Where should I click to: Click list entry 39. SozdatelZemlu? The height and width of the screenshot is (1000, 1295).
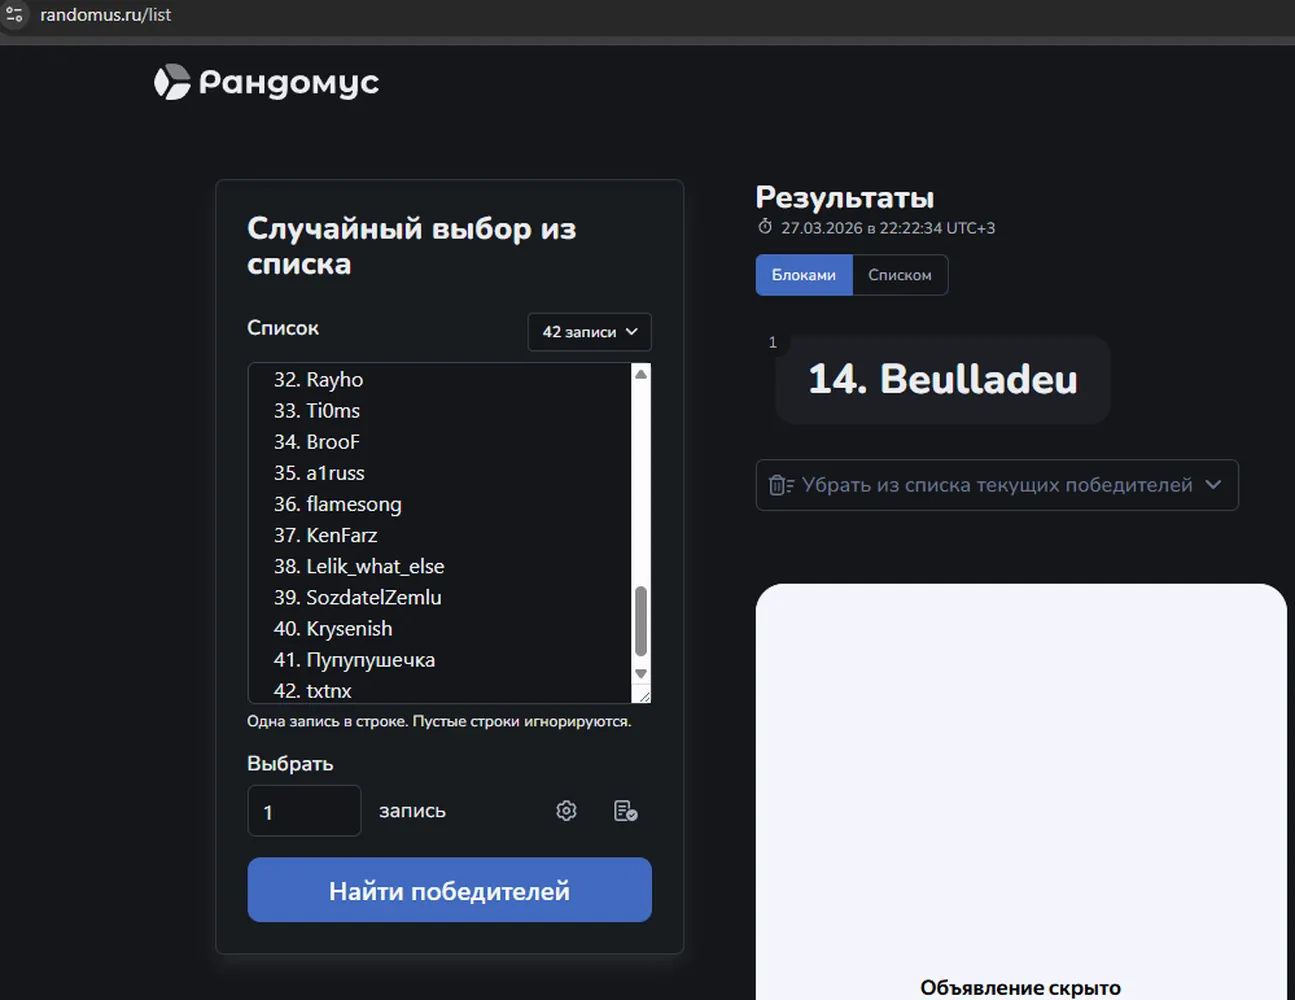click(x=357, y=597)
